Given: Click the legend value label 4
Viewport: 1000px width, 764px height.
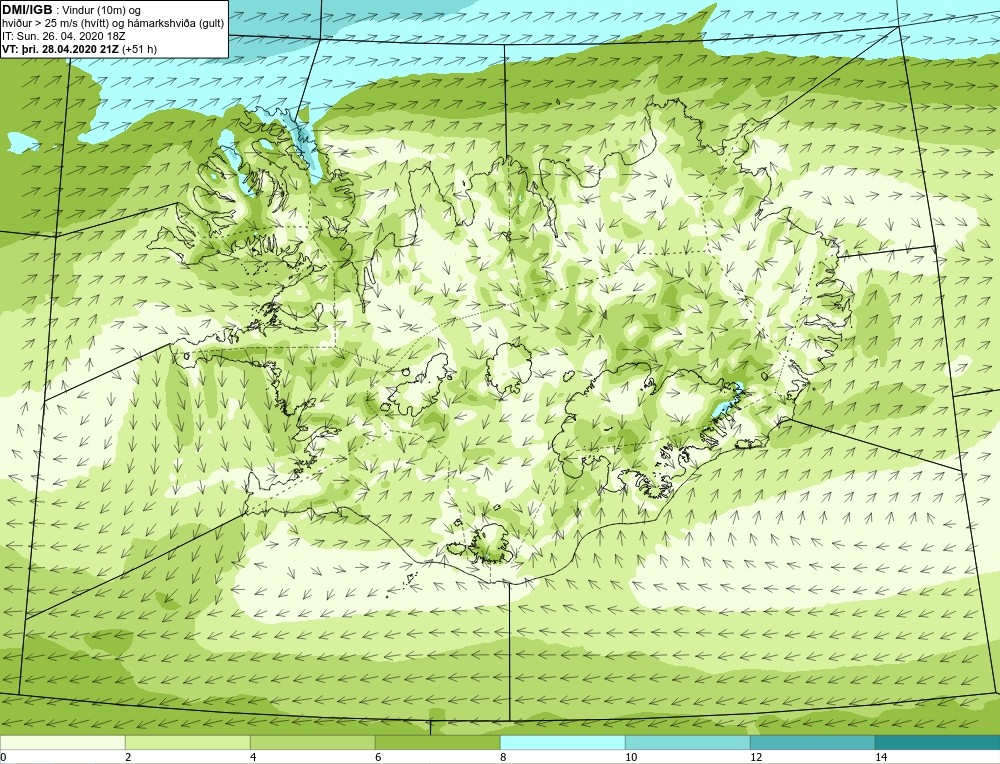Looking at the screenshot, I should [x=253, y=757].
